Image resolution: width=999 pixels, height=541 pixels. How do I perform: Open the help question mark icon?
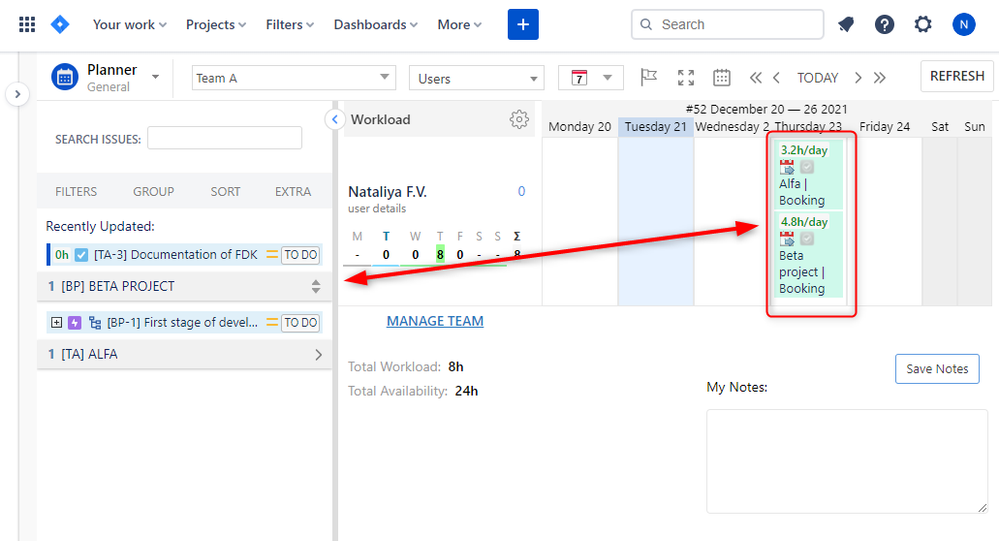coord(884,25)
